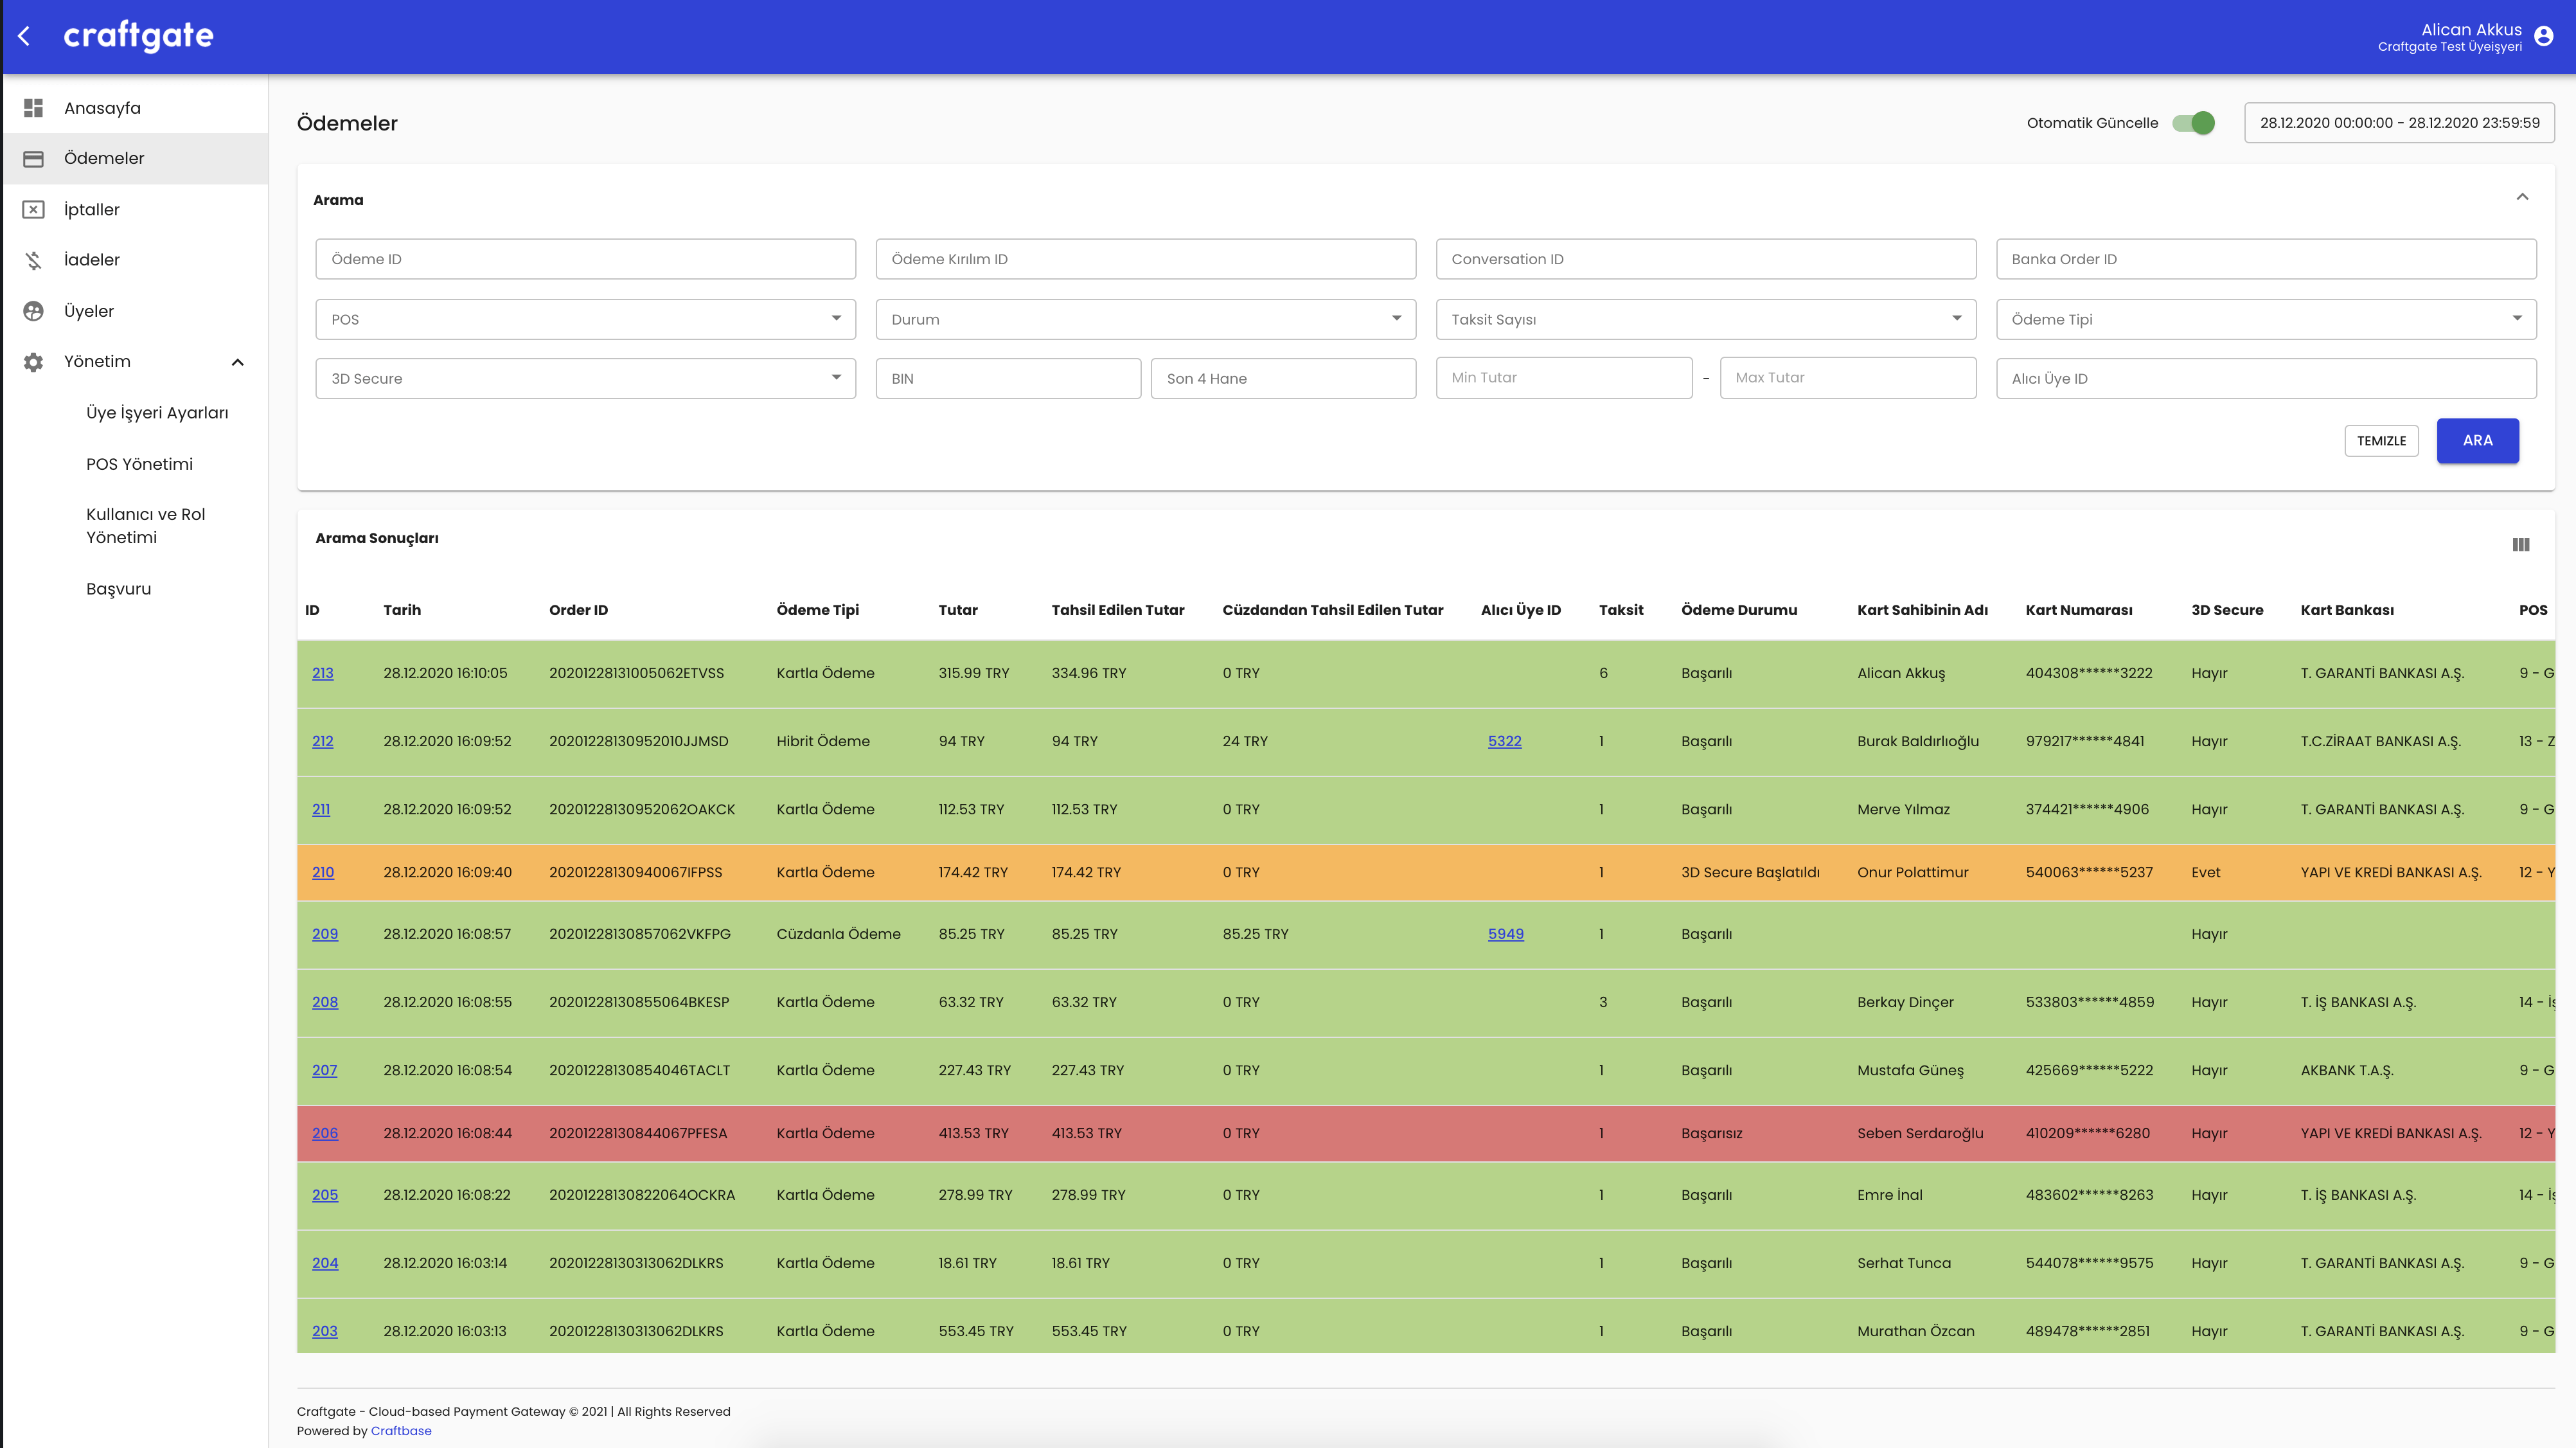Viewport: 2576px width, 1448px height.
Task: Click the İadeler refund icon
Action: tap(33, 260)
